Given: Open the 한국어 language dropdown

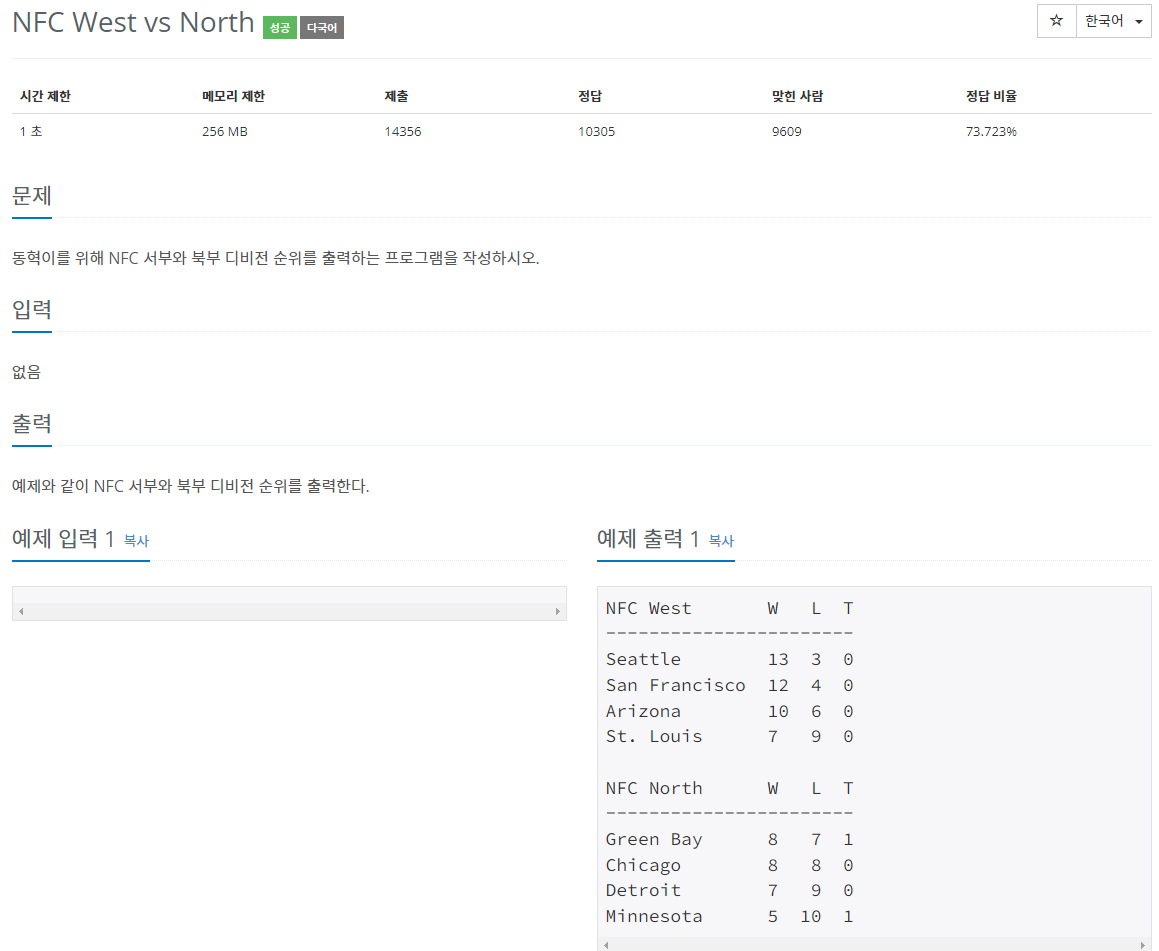Looking at the screenshot, I should (1113, 21).
